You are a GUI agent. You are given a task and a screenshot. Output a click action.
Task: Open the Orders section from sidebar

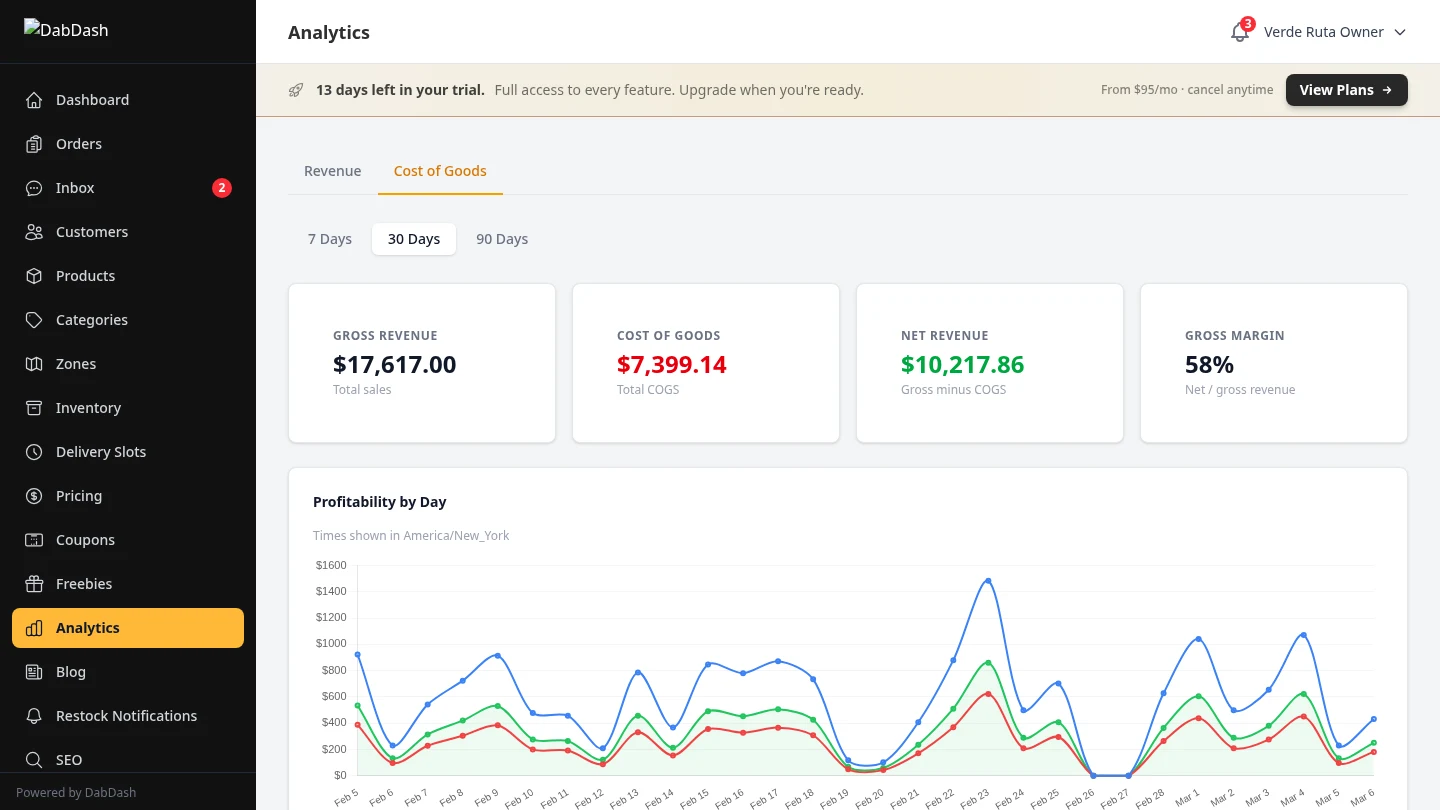click(78, 143)
